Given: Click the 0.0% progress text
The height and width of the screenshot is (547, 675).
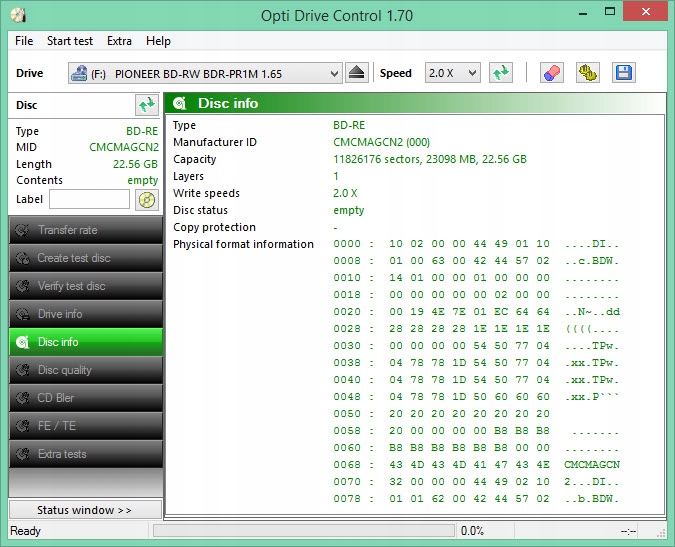Looking at the screenshot, I should [472, 531].
